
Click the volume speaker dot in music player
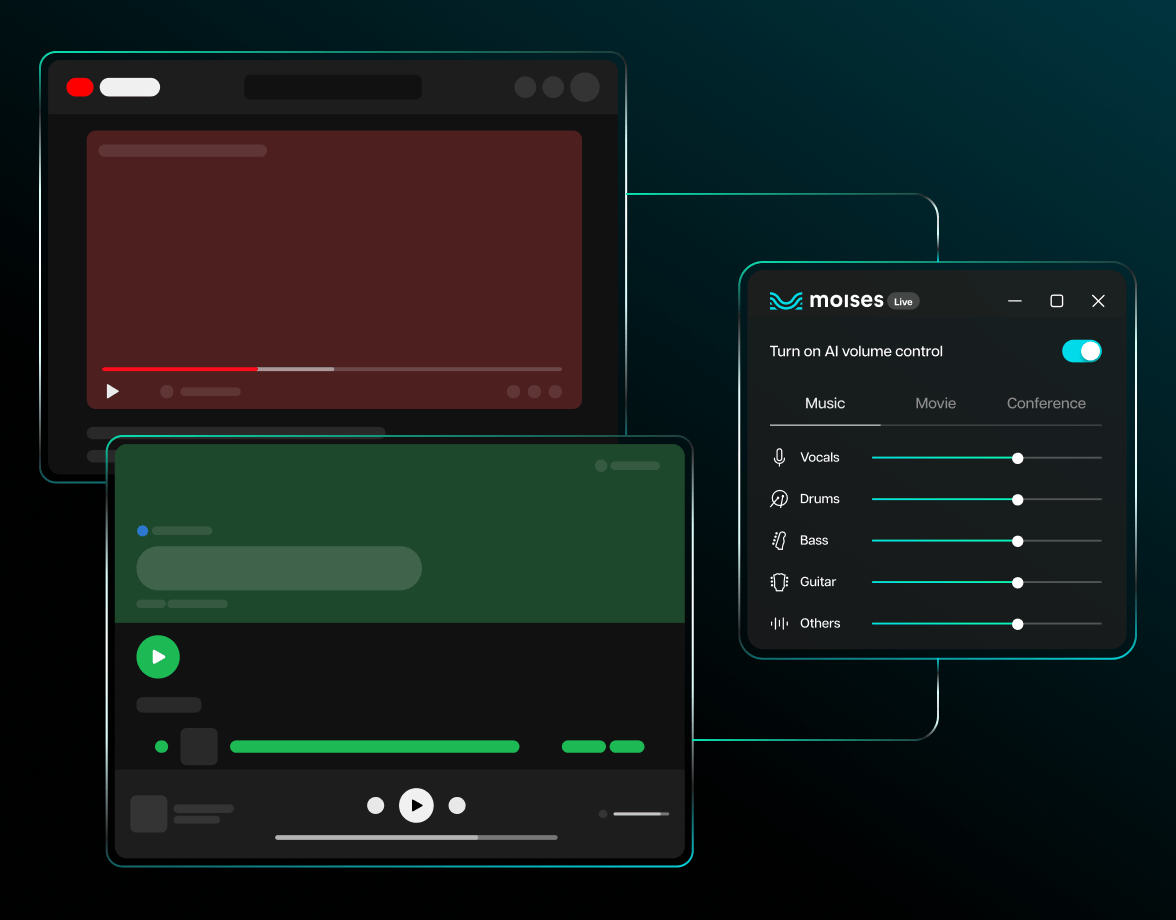click(603, 814)
